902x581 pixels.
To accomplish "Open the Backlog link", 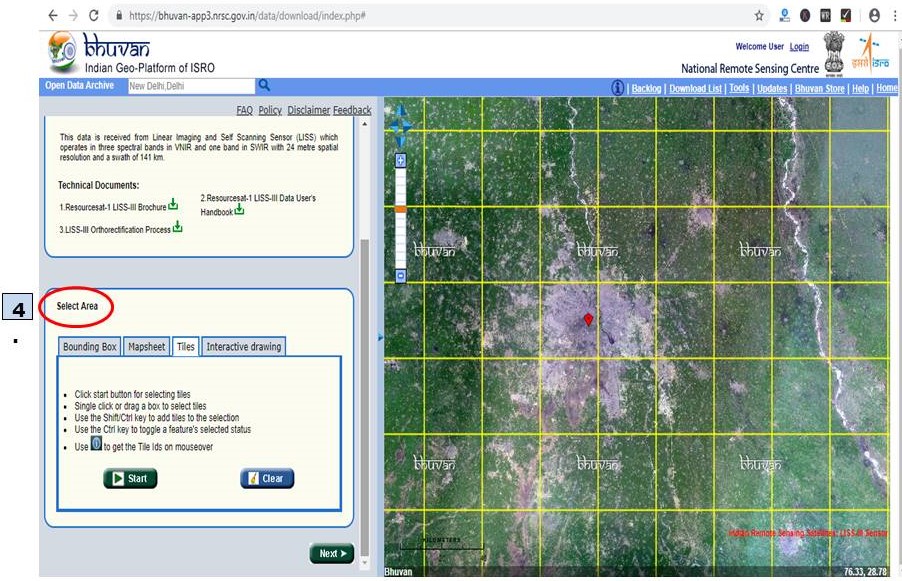I will (646, 89).
